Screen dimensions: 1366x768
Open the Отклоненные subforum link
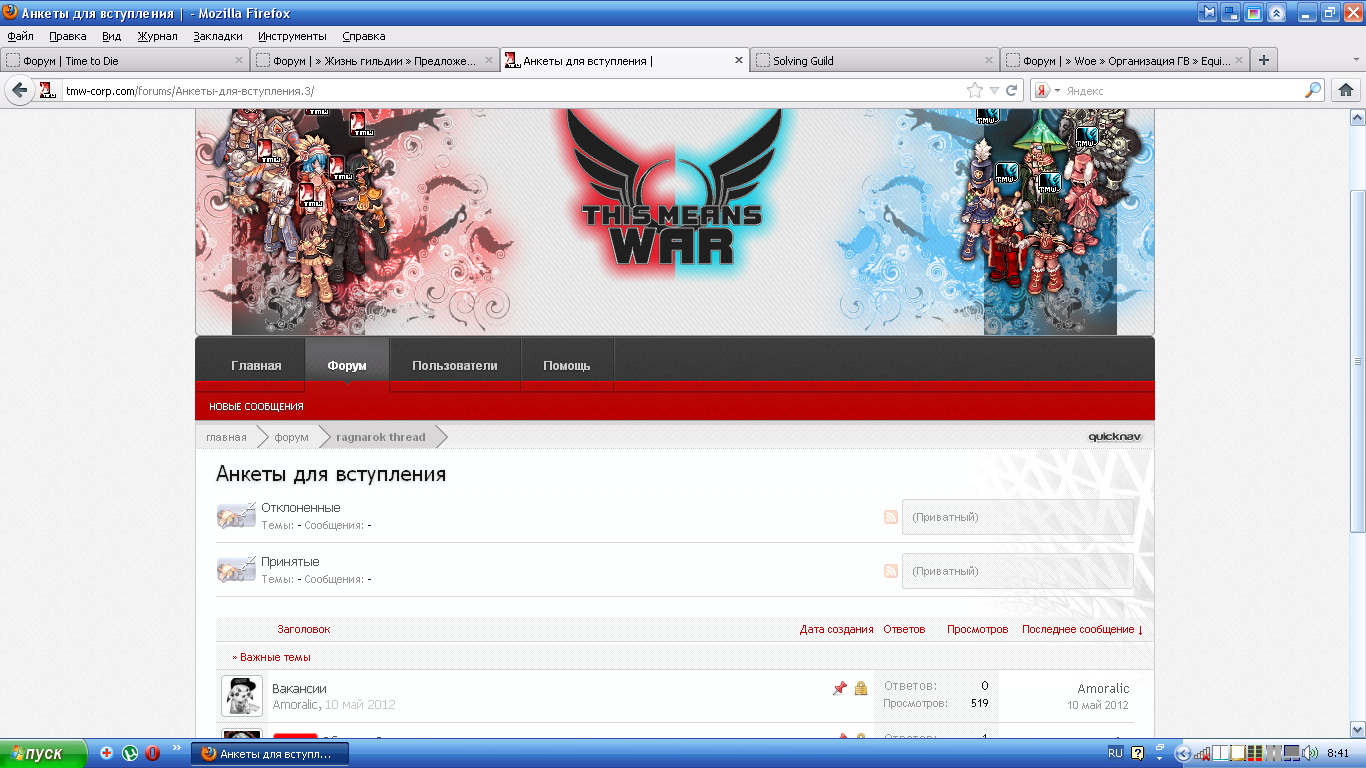tap(301, 508)
